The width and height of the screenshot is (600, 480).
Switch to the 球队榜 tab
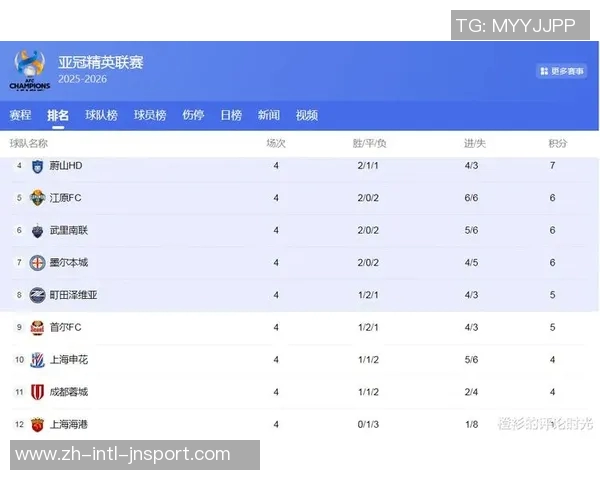tap(101, 115)
